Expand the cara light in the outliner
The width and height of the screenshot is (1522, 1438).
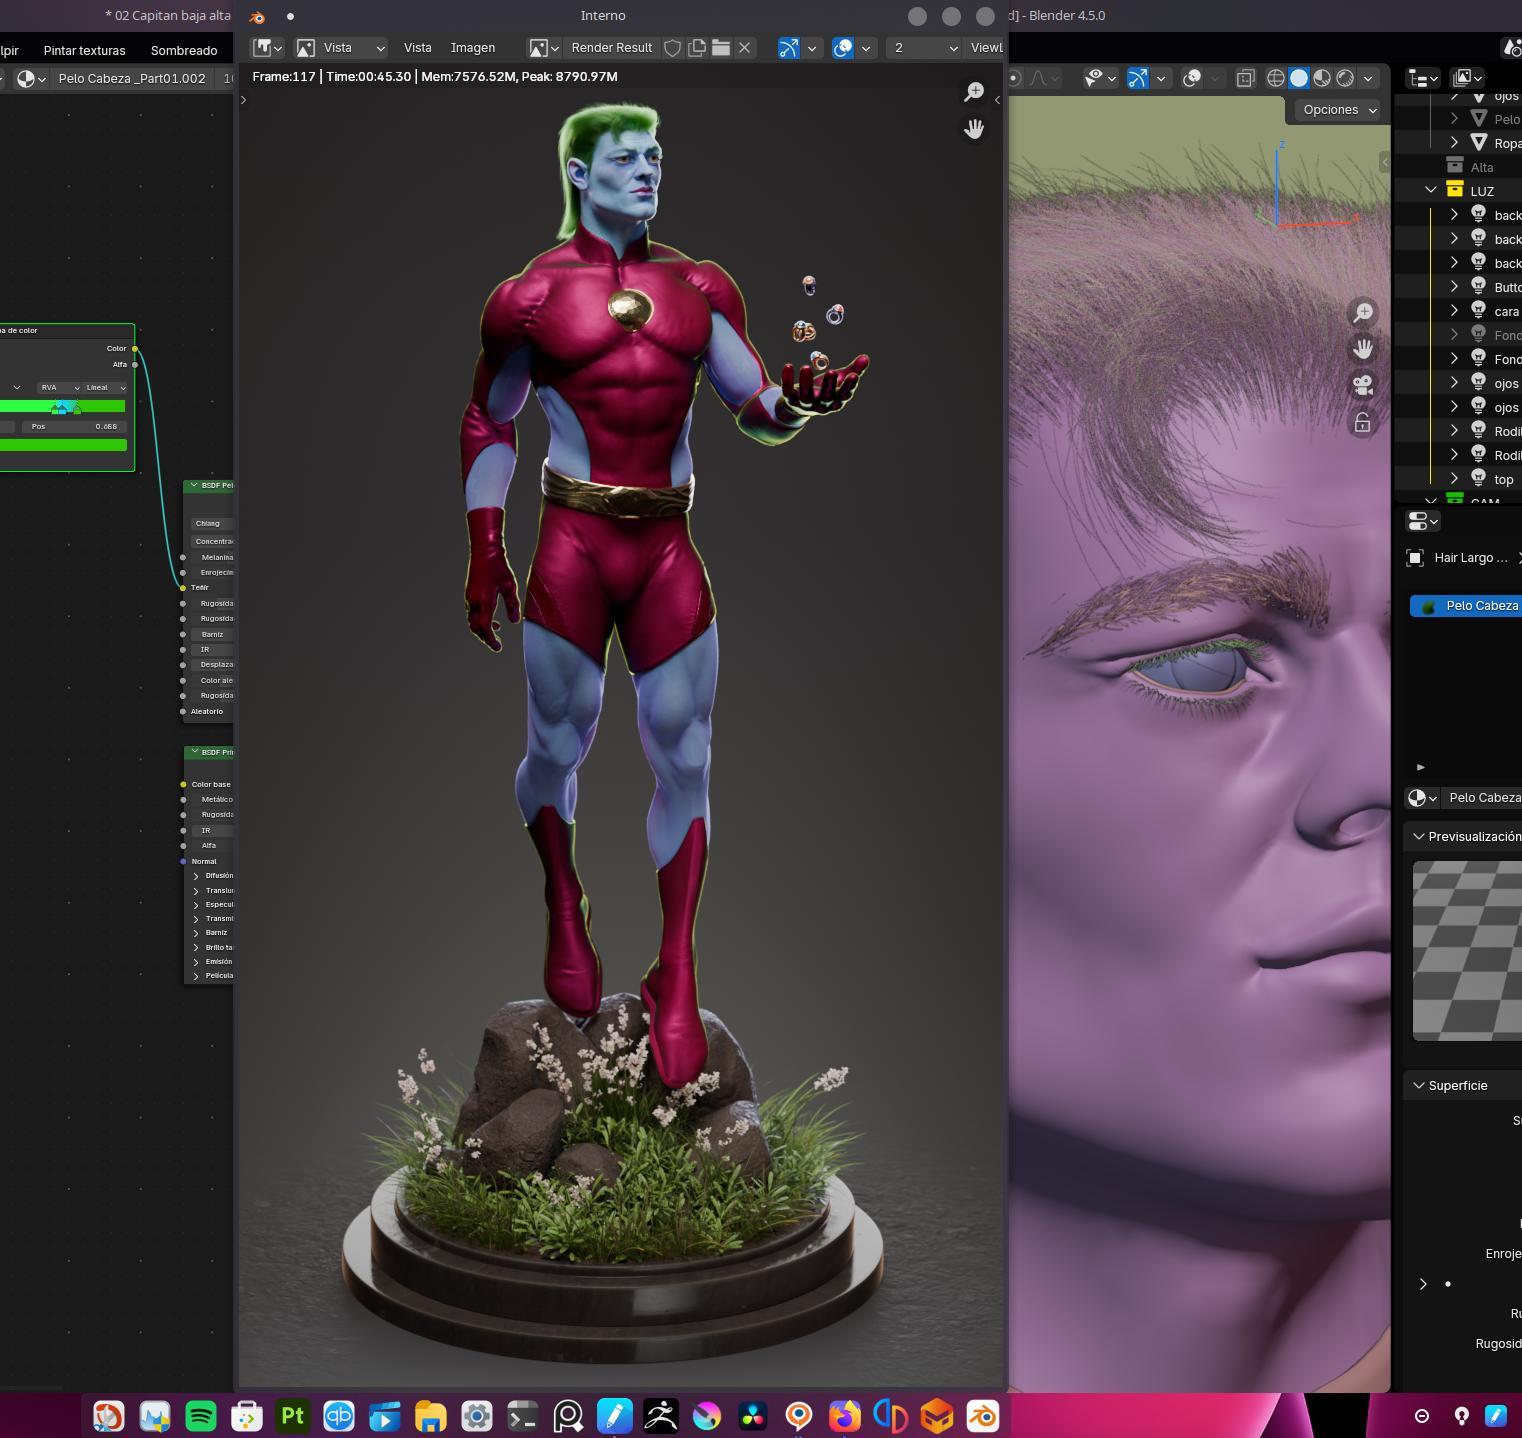pos(1455,311)
